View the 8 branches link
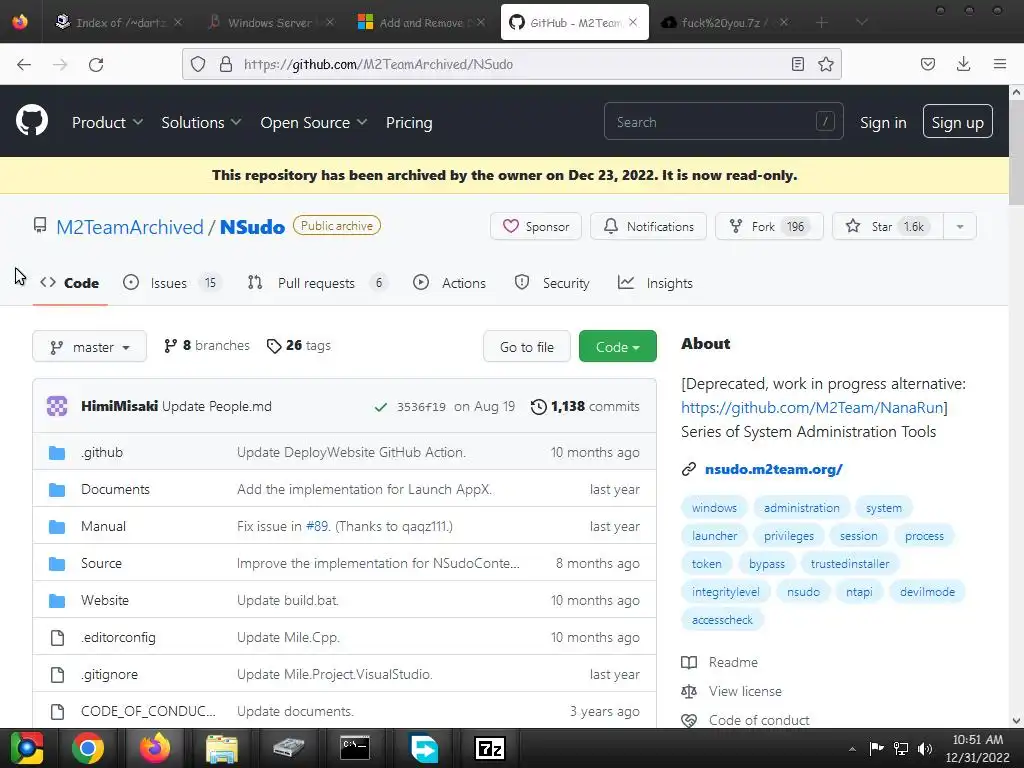The height and width of the screenshot is (768, 1024). (x=206, y=345)
